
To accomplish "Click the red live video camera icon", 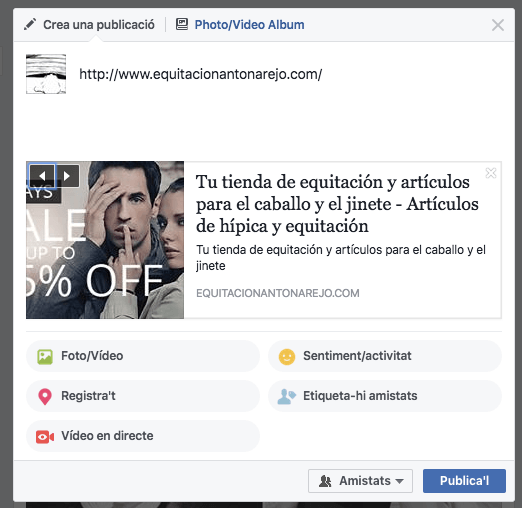I will [45, 437].
